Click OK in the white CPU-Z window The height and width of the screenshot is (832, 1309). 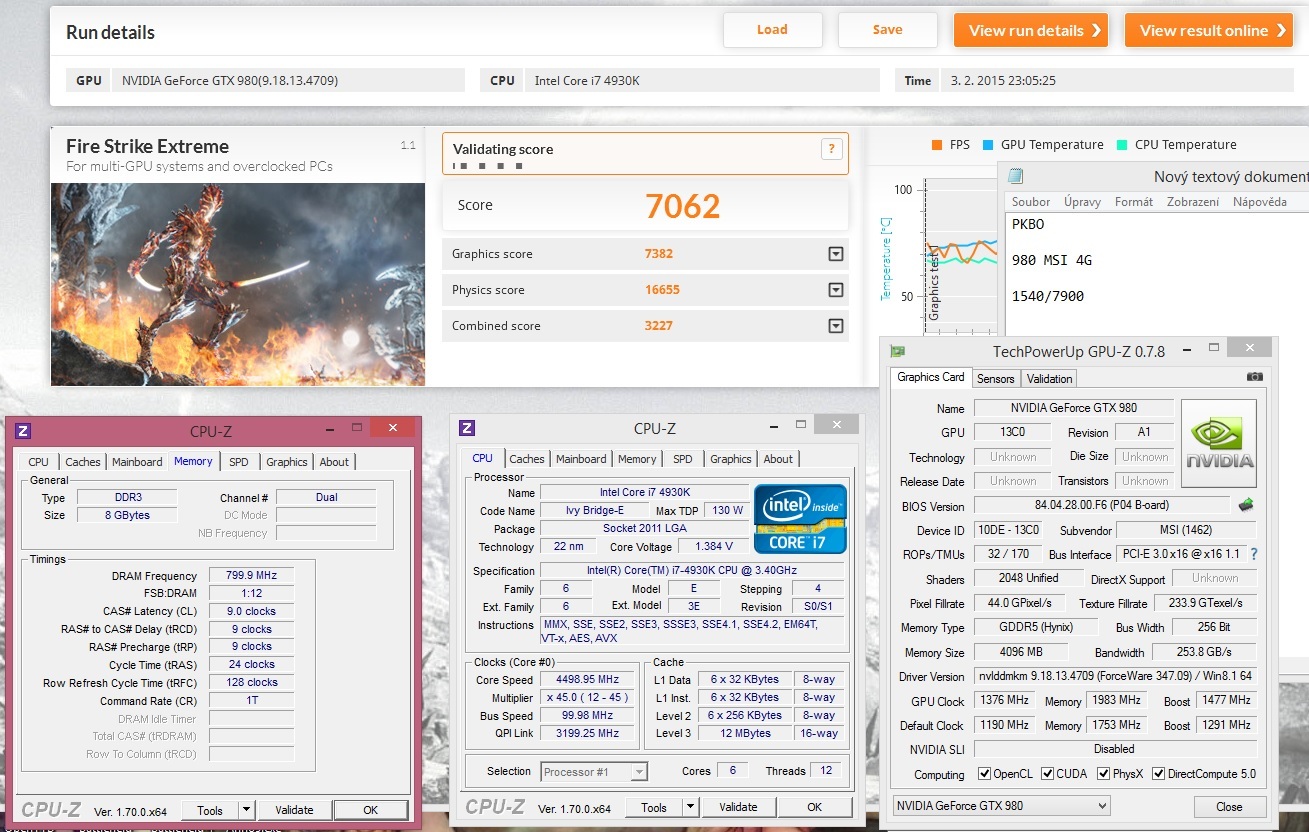click(814, 807)
